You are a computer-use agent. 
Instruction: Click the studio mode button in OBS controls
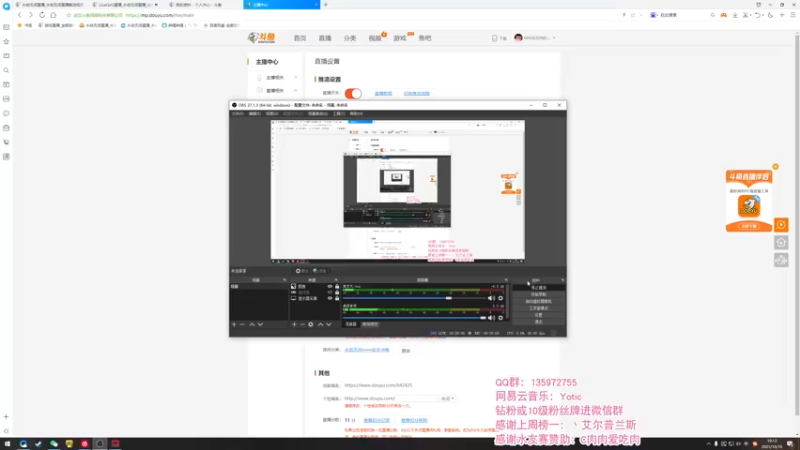538,308
